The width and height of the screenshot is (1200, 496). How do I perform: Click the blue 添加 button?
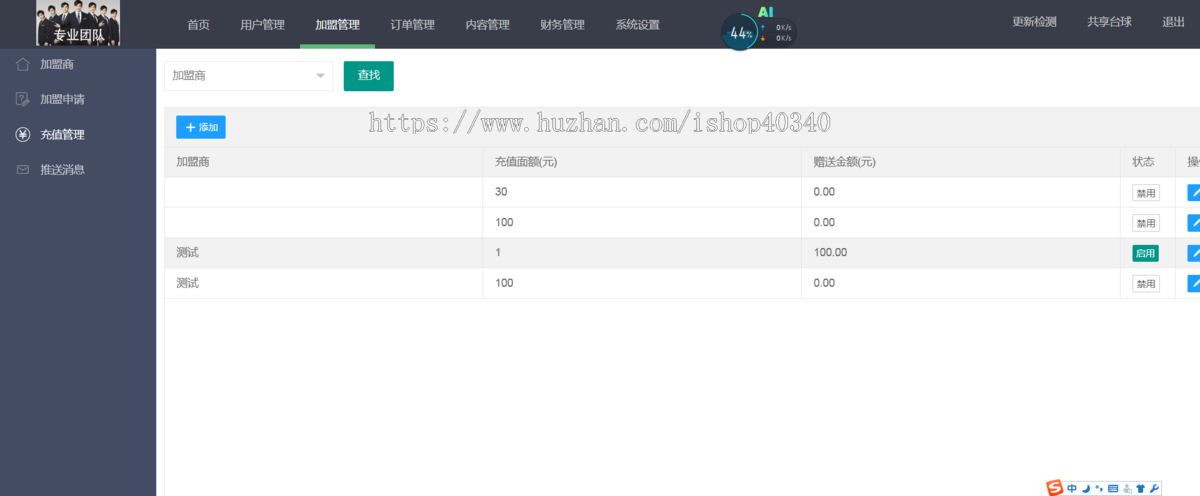[x=201, y=127]
